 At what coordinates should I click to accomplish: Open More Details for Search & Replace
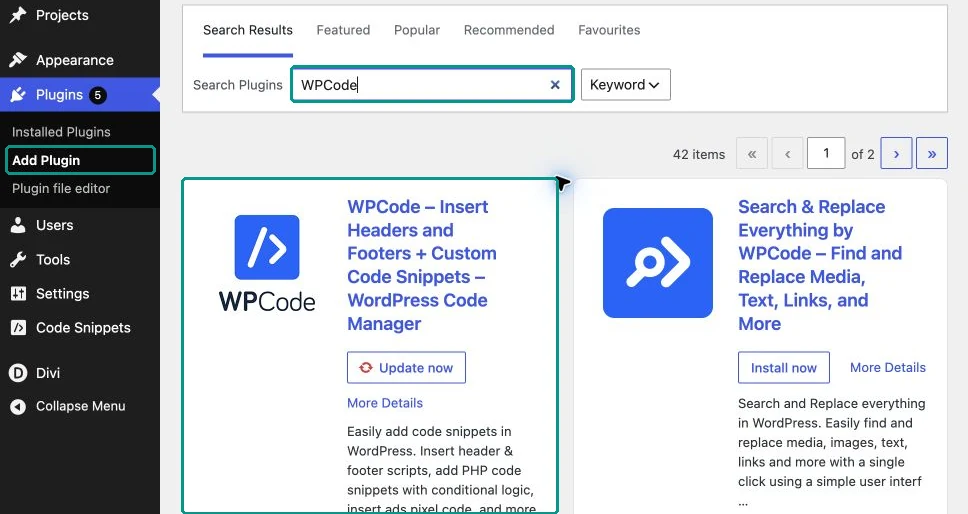coord(888,368)
